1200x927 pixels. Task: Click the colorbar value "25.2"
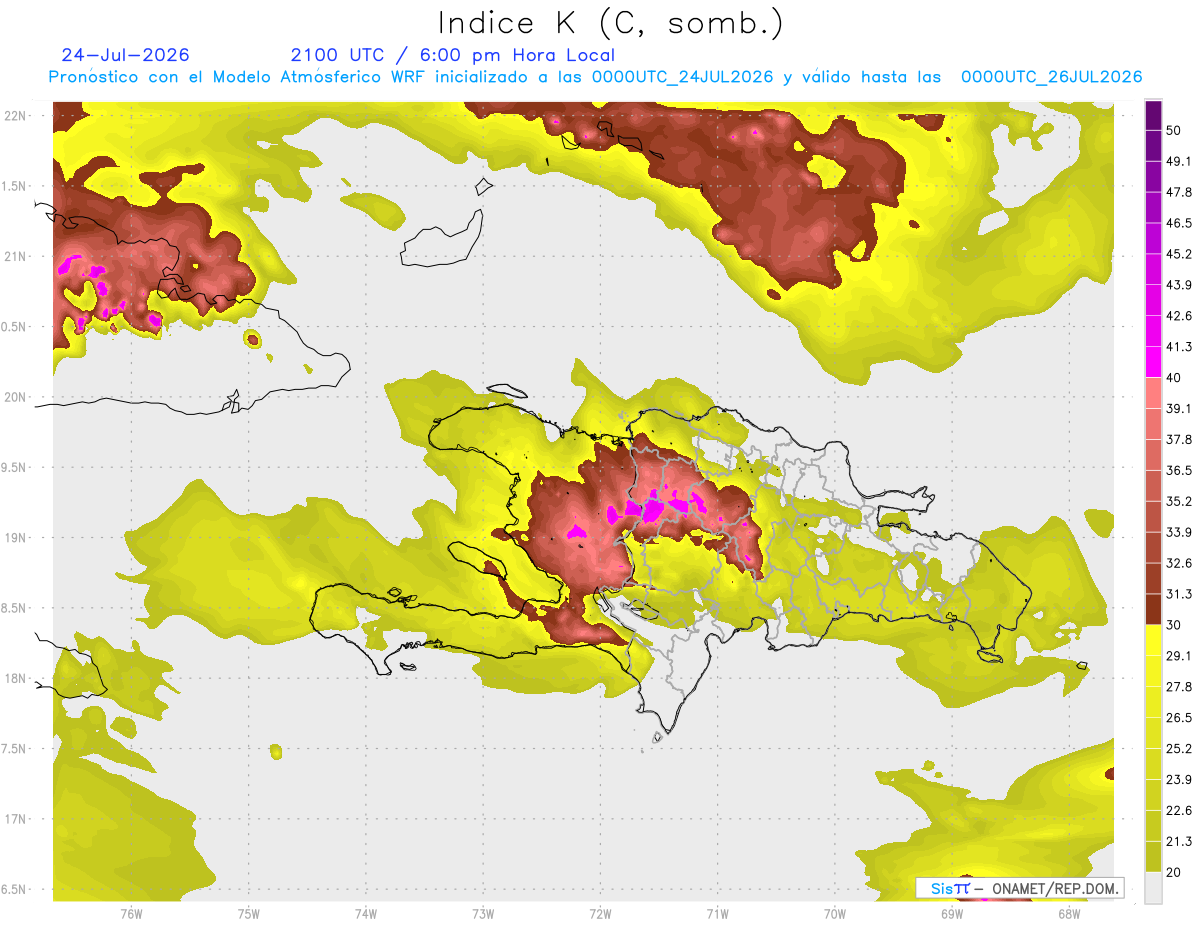point(1179,749)
